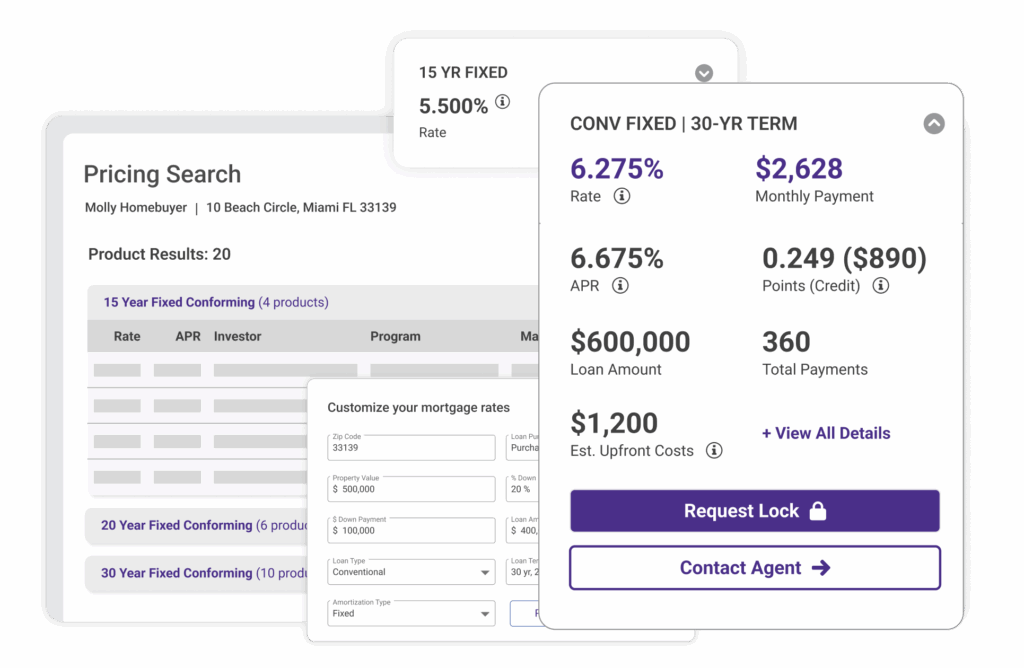Edit the Zip Code field 33139
1024x668 pixels.
point(411,448)
